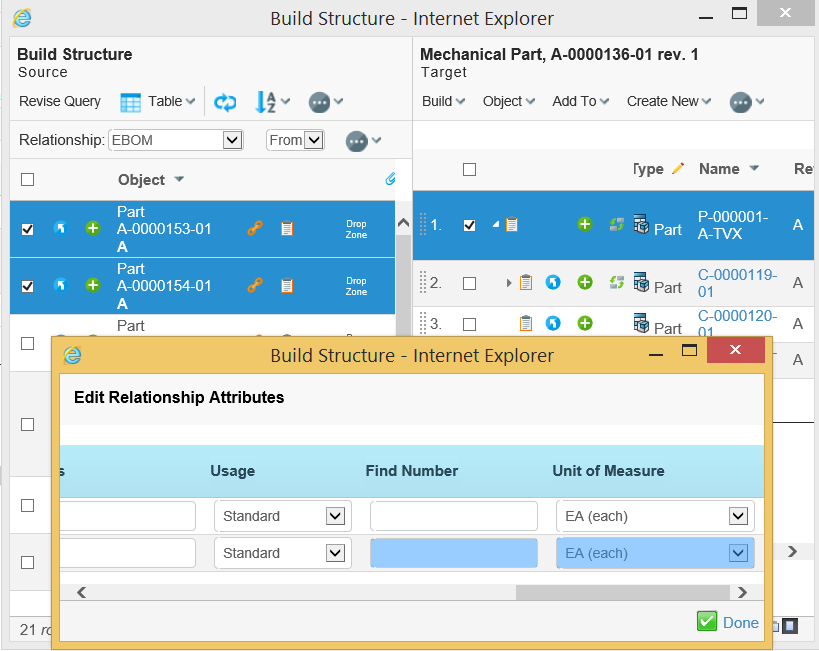Screen dimensions: 819x651
Task: Open the C-0000119-01 part link
Action: 736,284
